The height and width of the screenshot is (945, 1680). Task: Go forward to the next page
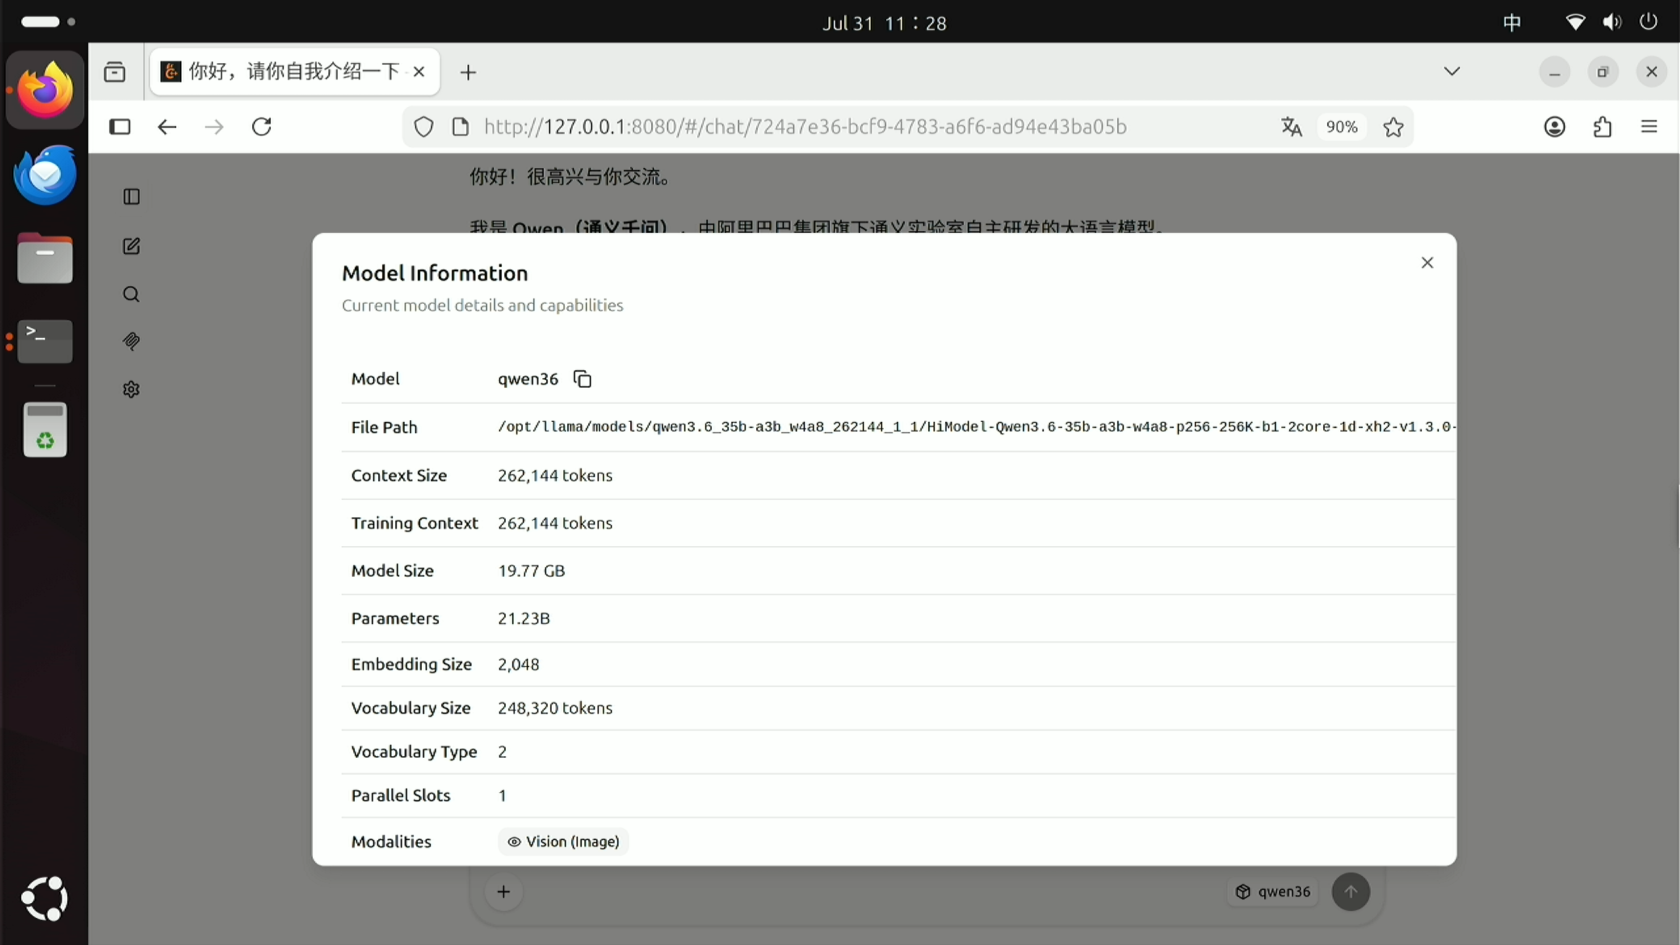[x=214, y=127]
